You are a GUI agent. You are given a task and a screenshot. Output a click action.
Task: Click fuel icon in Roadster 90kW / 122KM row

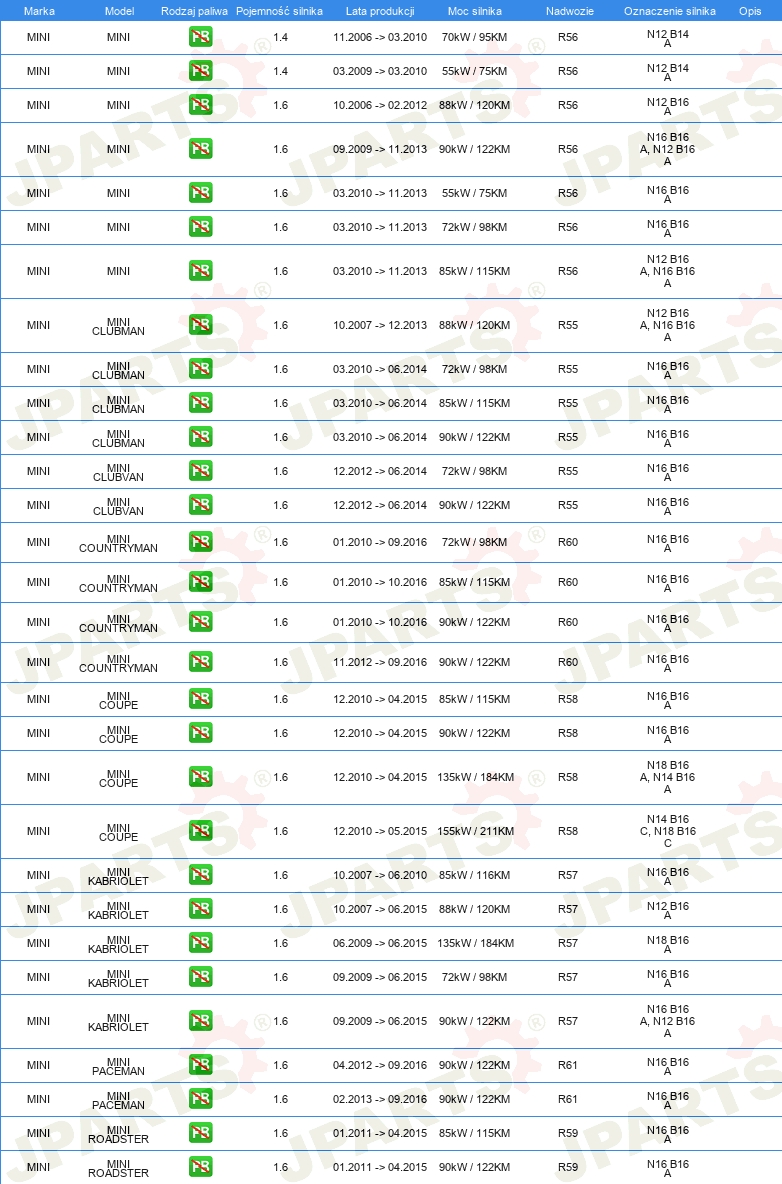click(x=200, y=1167)
